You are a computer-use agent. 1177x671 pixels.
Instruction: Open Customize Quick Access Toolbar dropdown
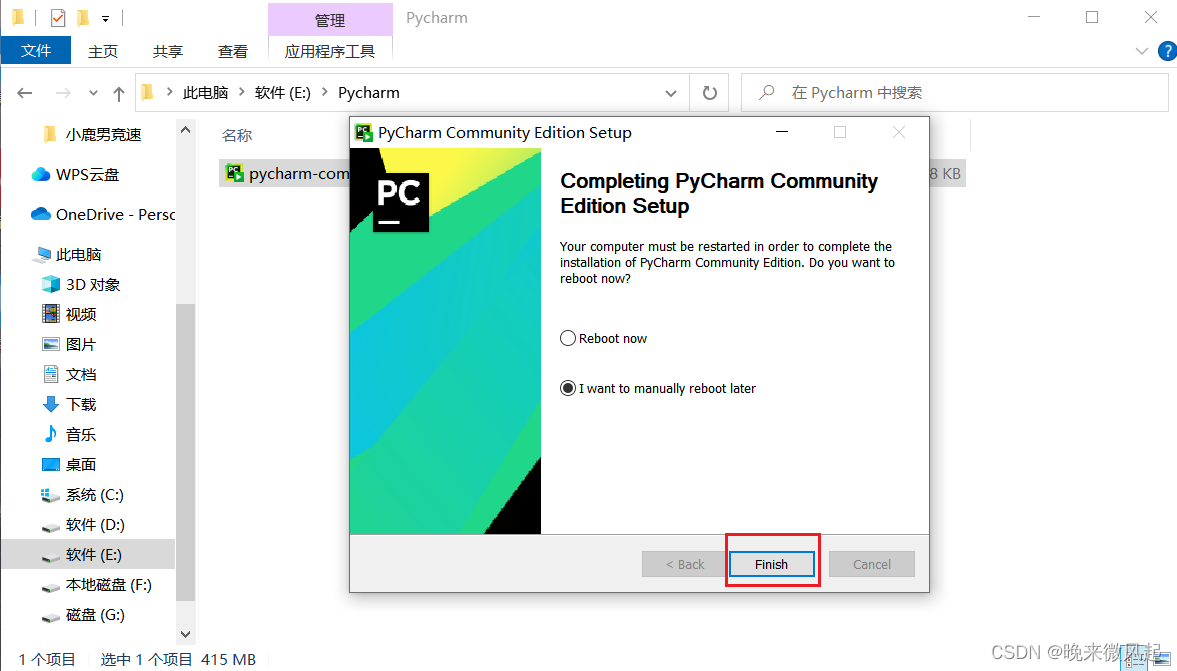pos(106,18)
